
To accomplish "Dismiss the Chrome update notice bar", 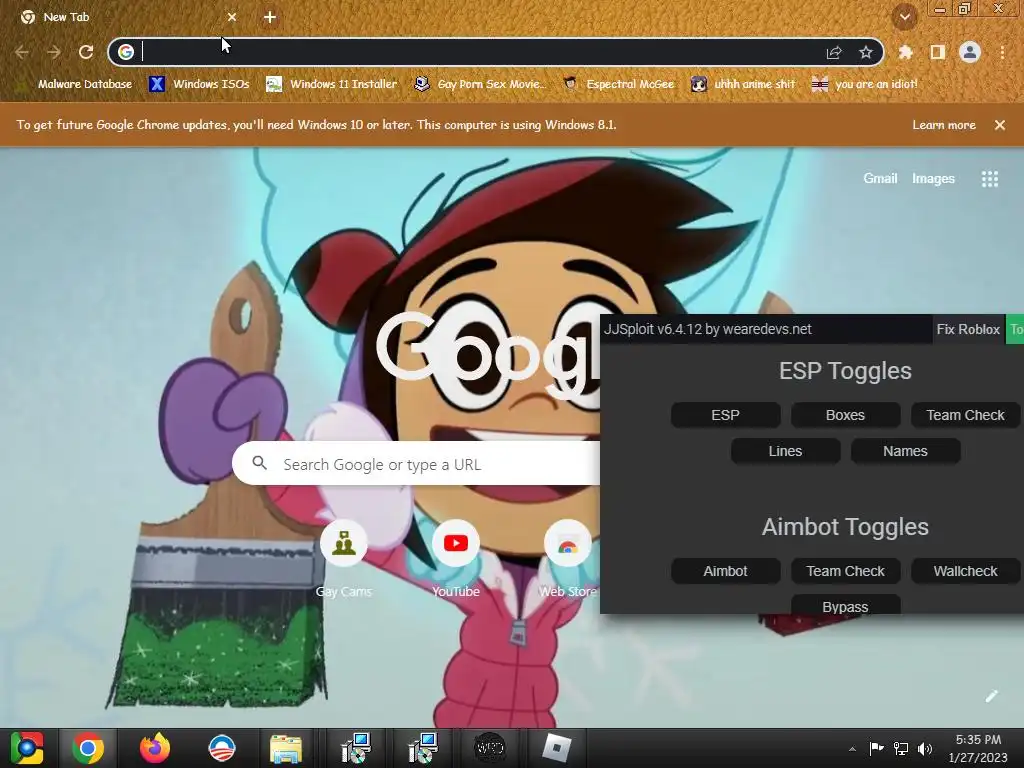I will 1000,125.
